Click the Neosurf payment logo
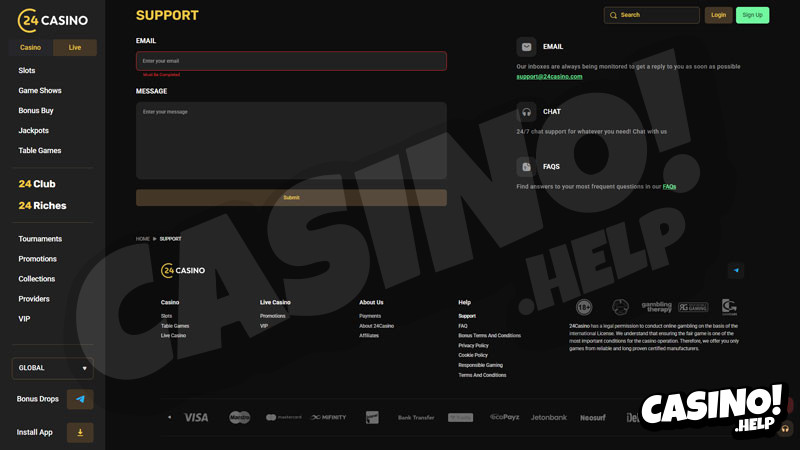 coord(592,417)
